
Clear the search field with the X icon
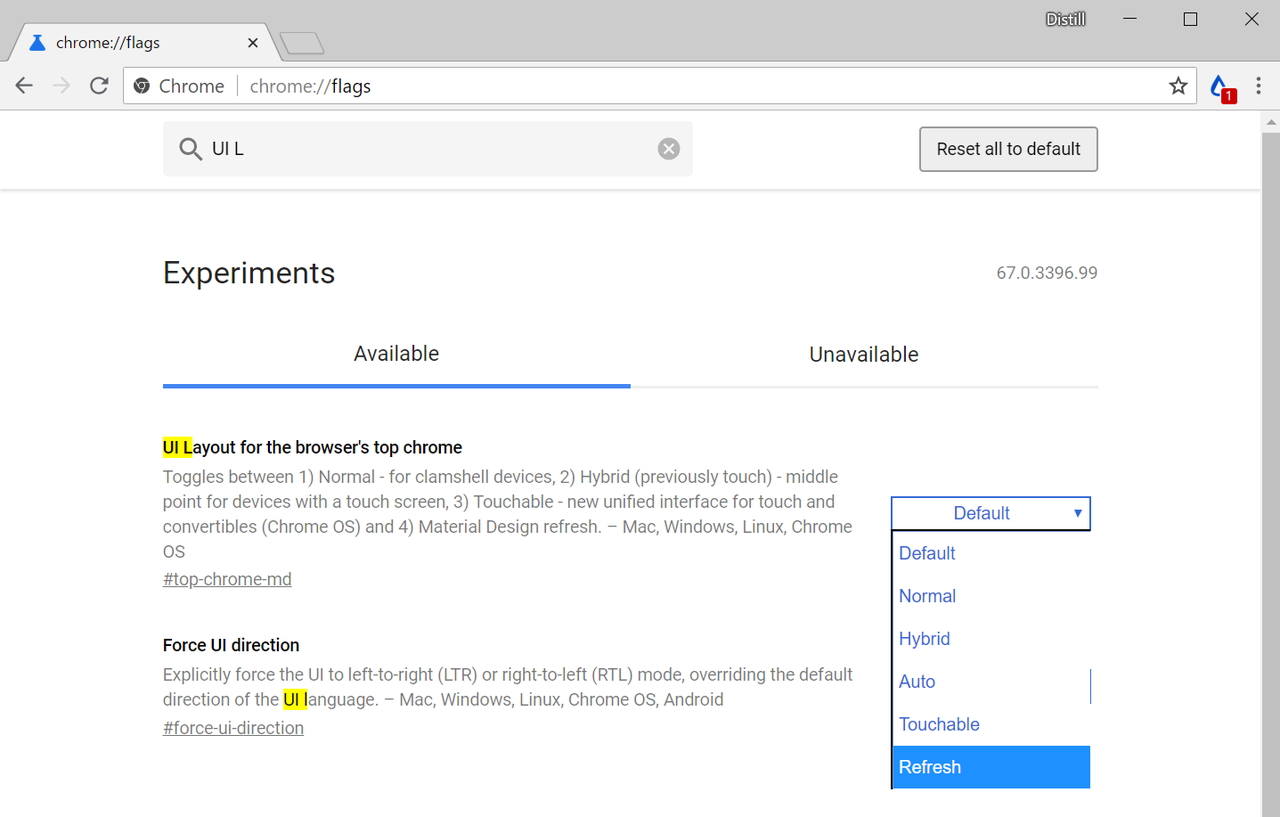668,148
